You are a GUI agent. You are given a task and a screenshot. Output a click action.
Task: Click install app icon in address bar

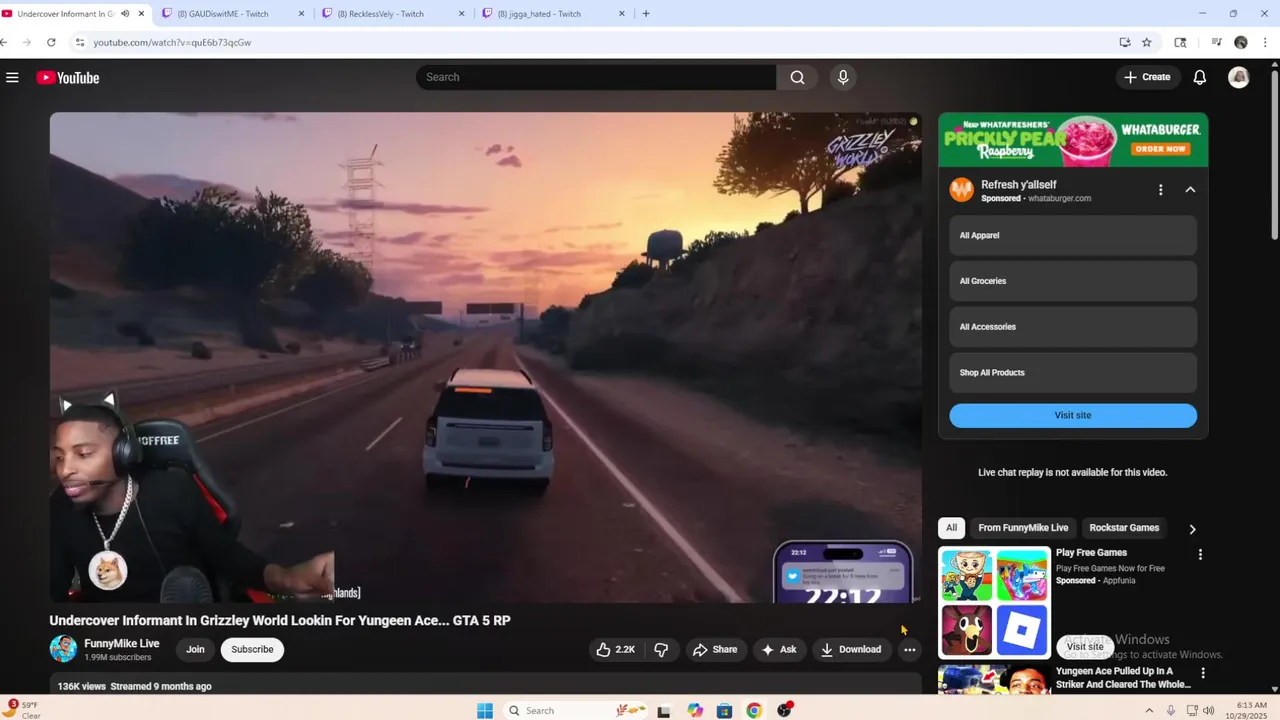[x=1125, y=42]
